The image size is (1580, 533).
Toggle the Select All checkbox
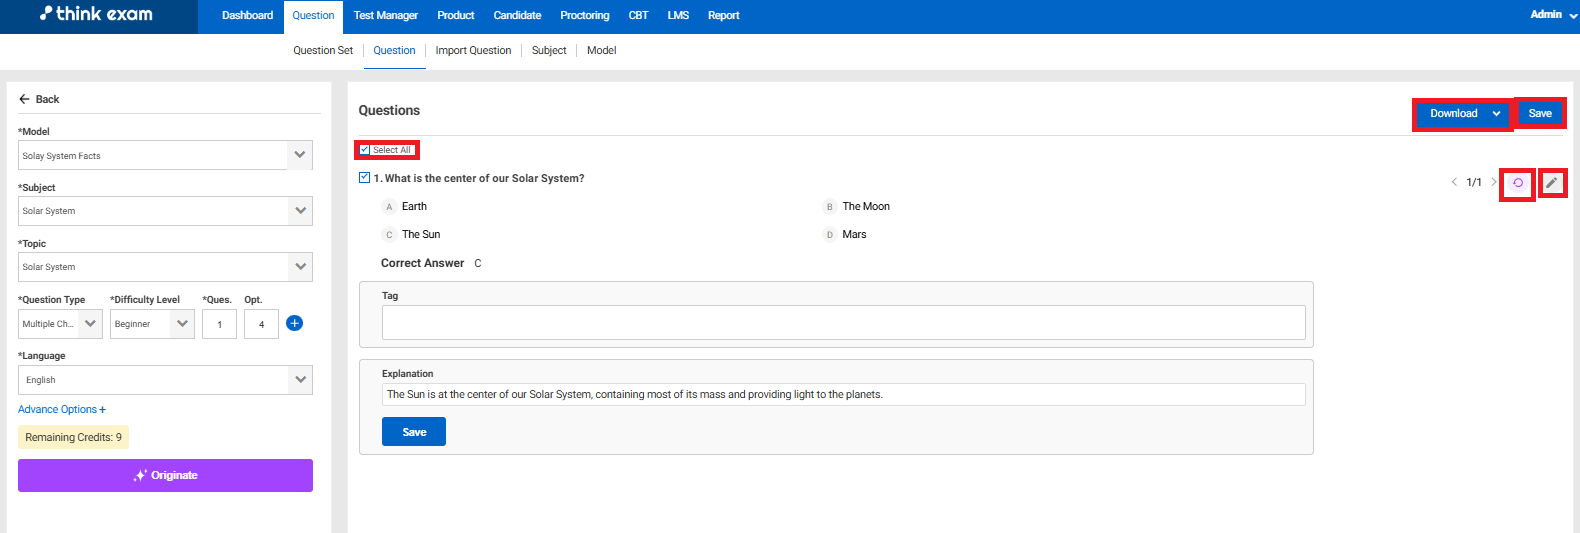[x=365, y=150]
